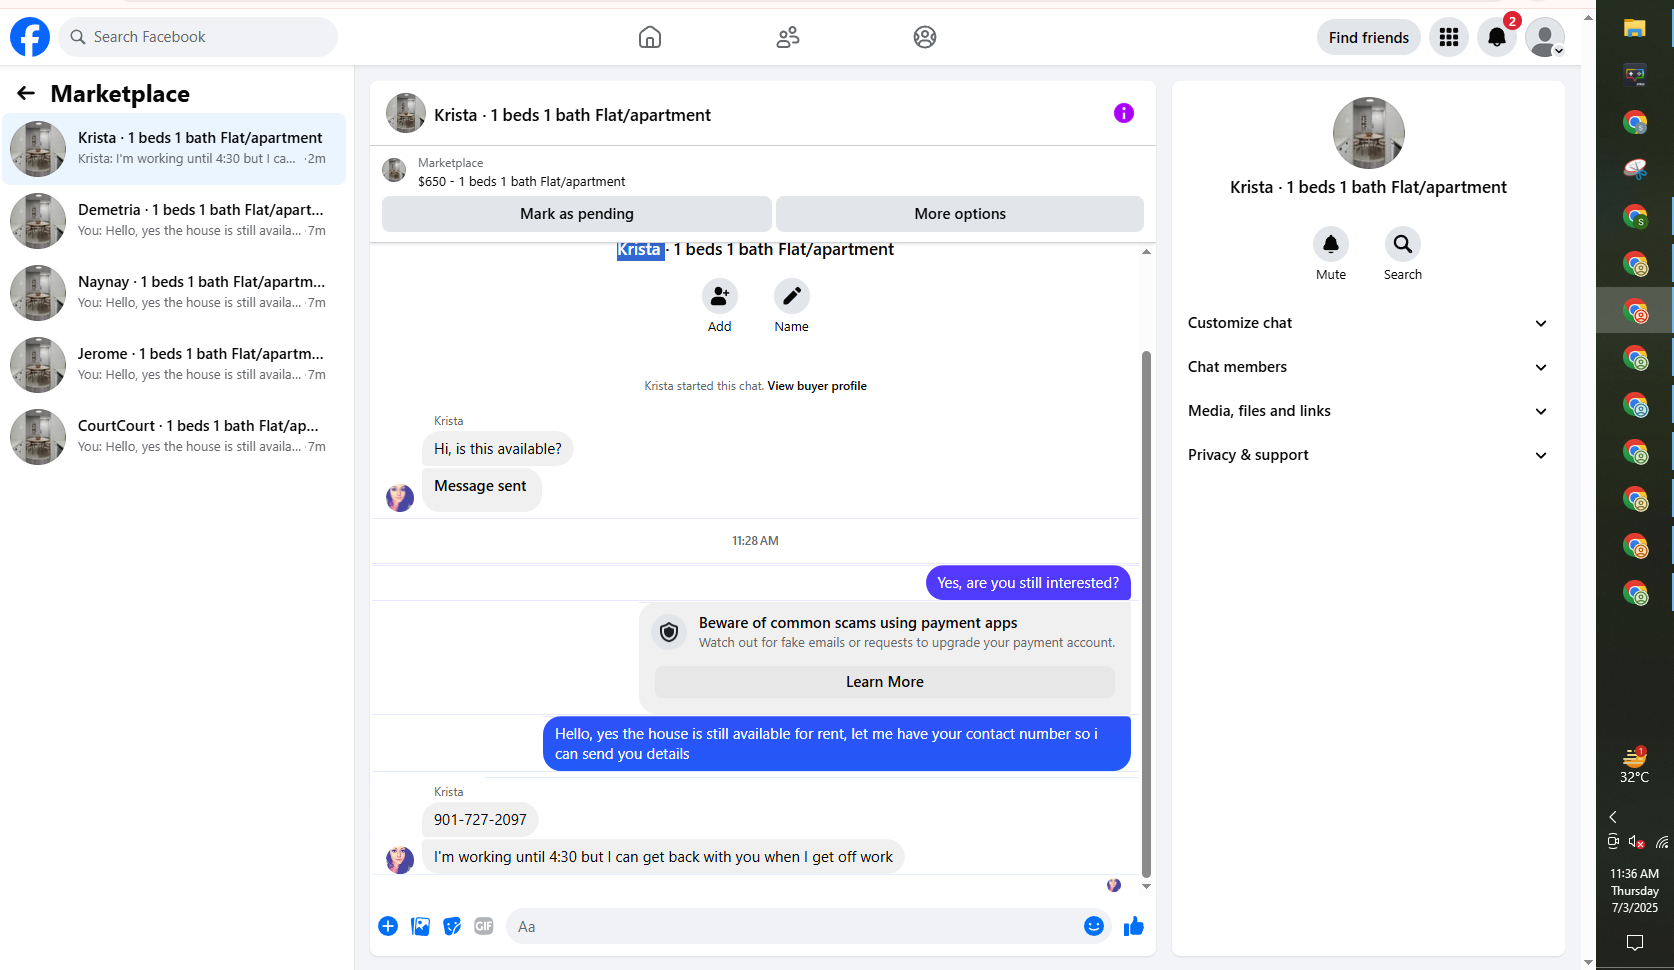Click the browser page scrollbar down arrow

pyautogui.click(x=1588, y=962)
